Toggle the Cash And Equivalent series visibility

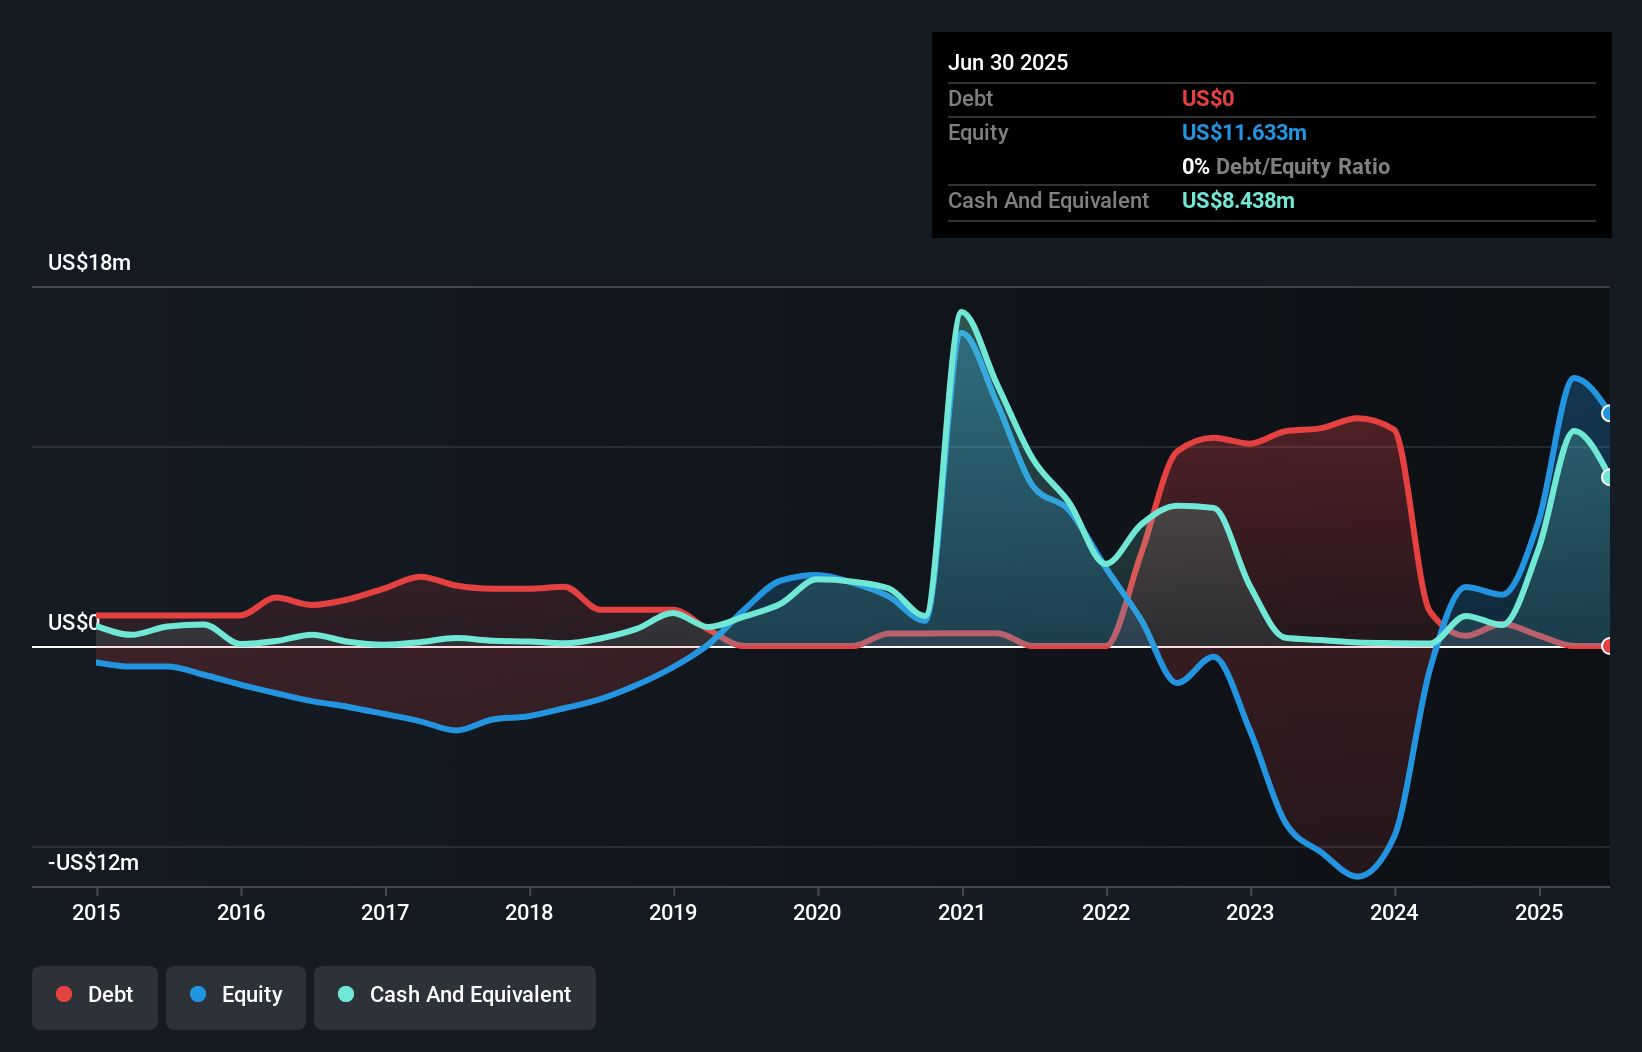pos(454,994)
